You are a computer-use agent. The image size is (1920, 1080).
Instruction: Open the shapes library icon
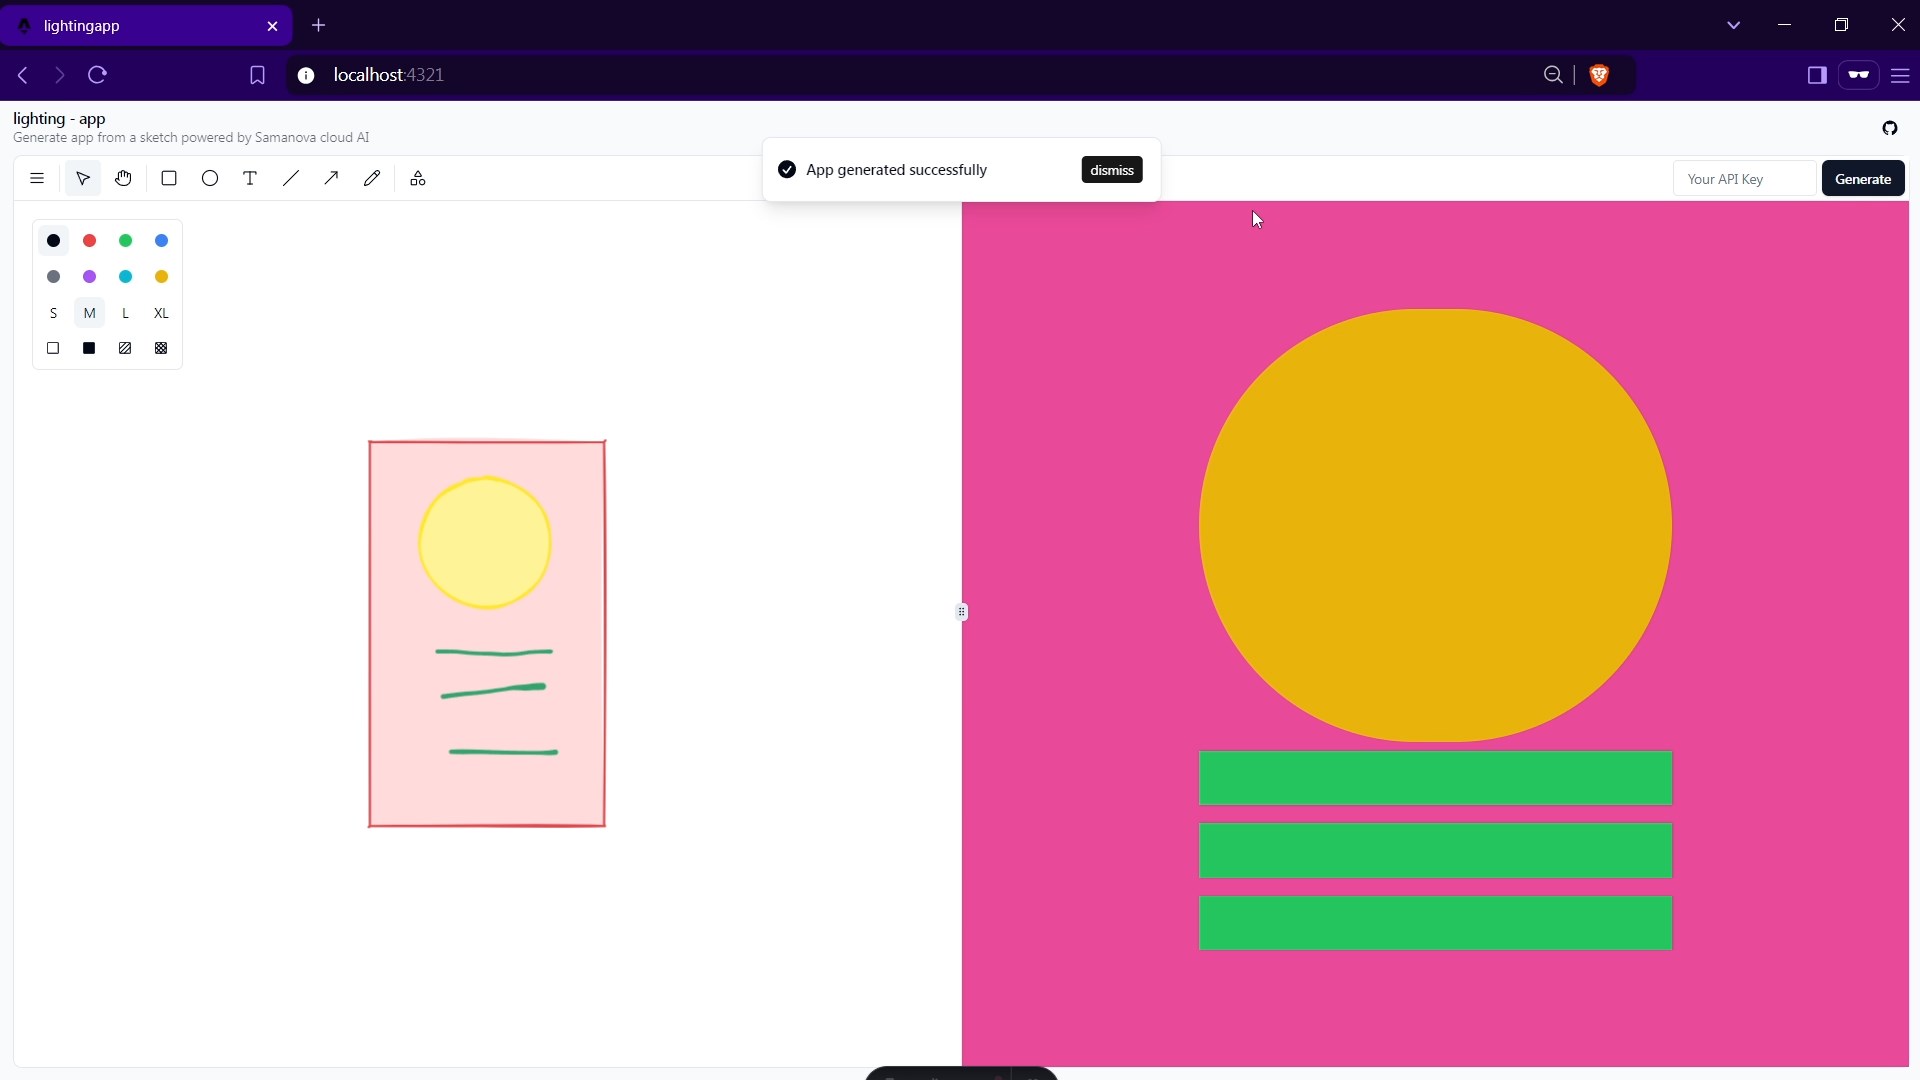click(x=418, y=179)
